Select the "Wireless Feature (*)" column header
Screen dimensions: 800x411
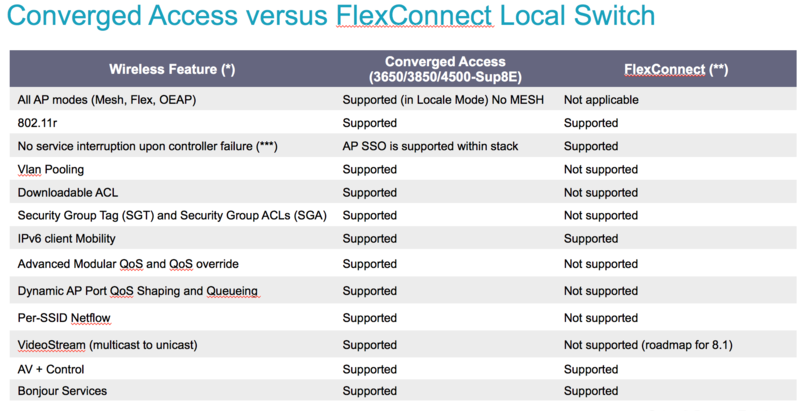pos(172,69)
